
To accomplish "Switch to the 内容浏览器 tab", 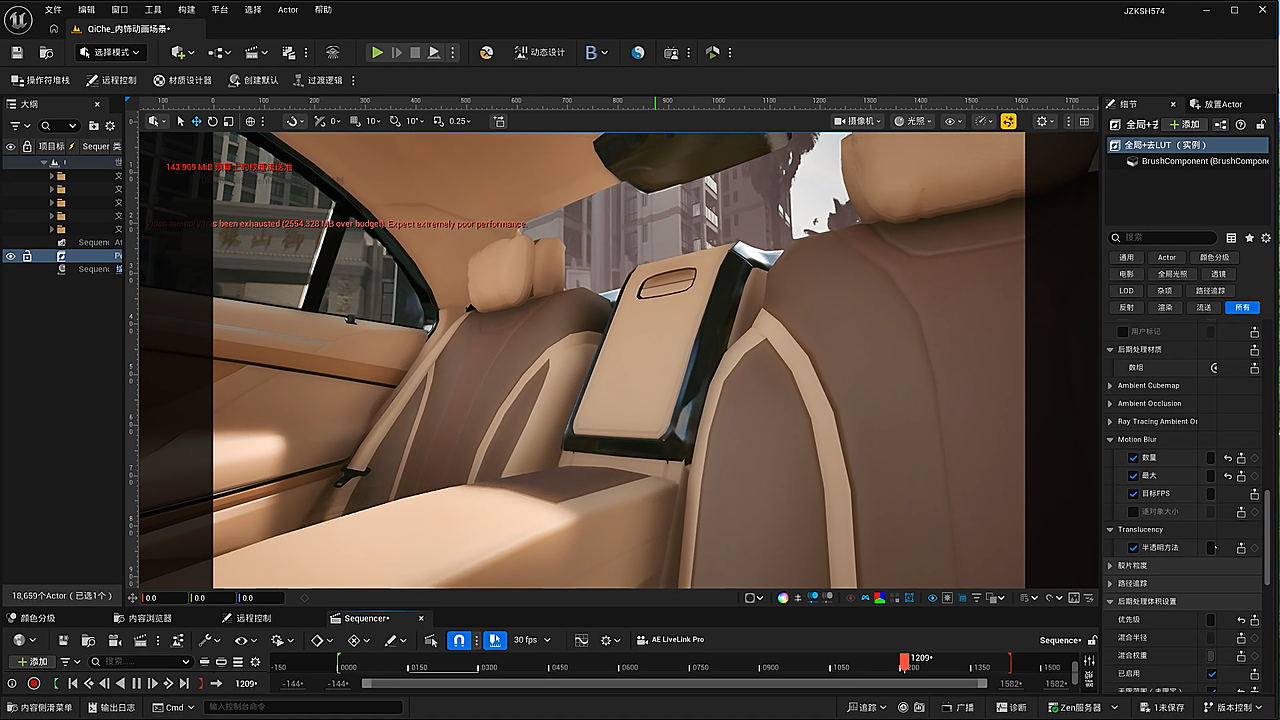I will [x=143, y=618].
